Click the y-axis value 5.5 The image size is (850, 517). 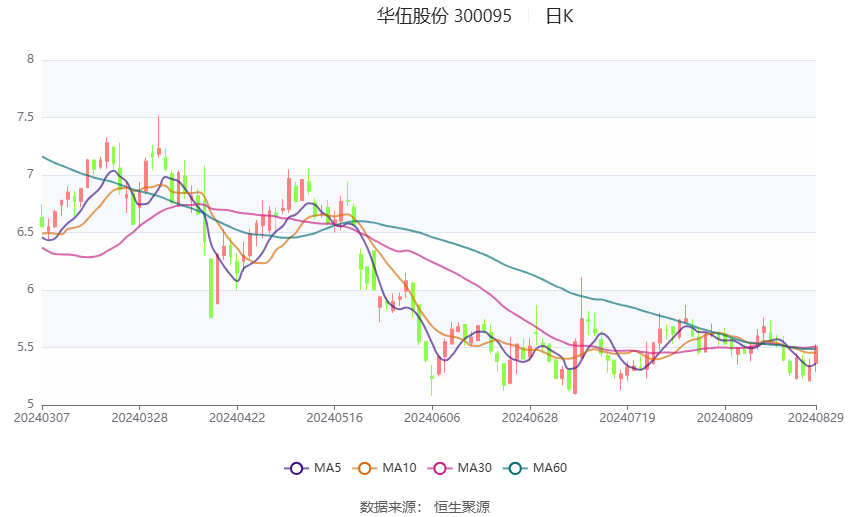pyautogui.click(x=25, y=347)
